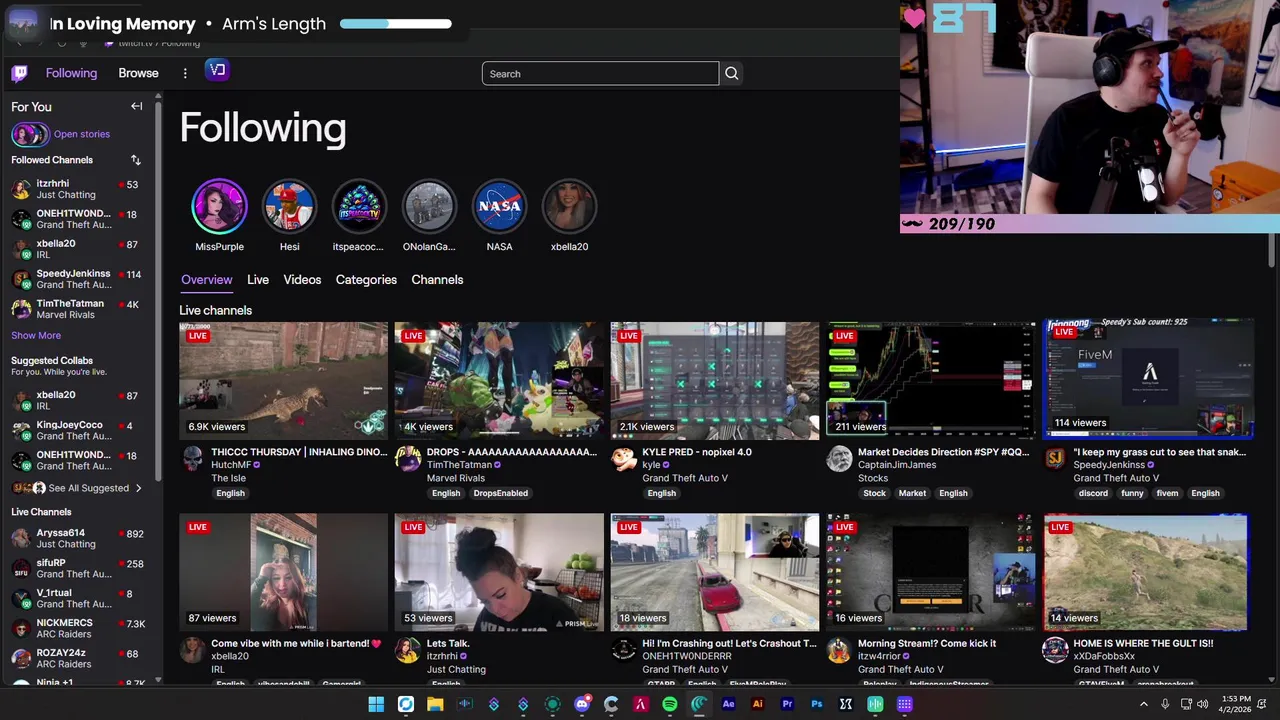Open the SpeedyJenkinss FiveM stream thumbnail
1280x720 pixels.
point(1147,379)
